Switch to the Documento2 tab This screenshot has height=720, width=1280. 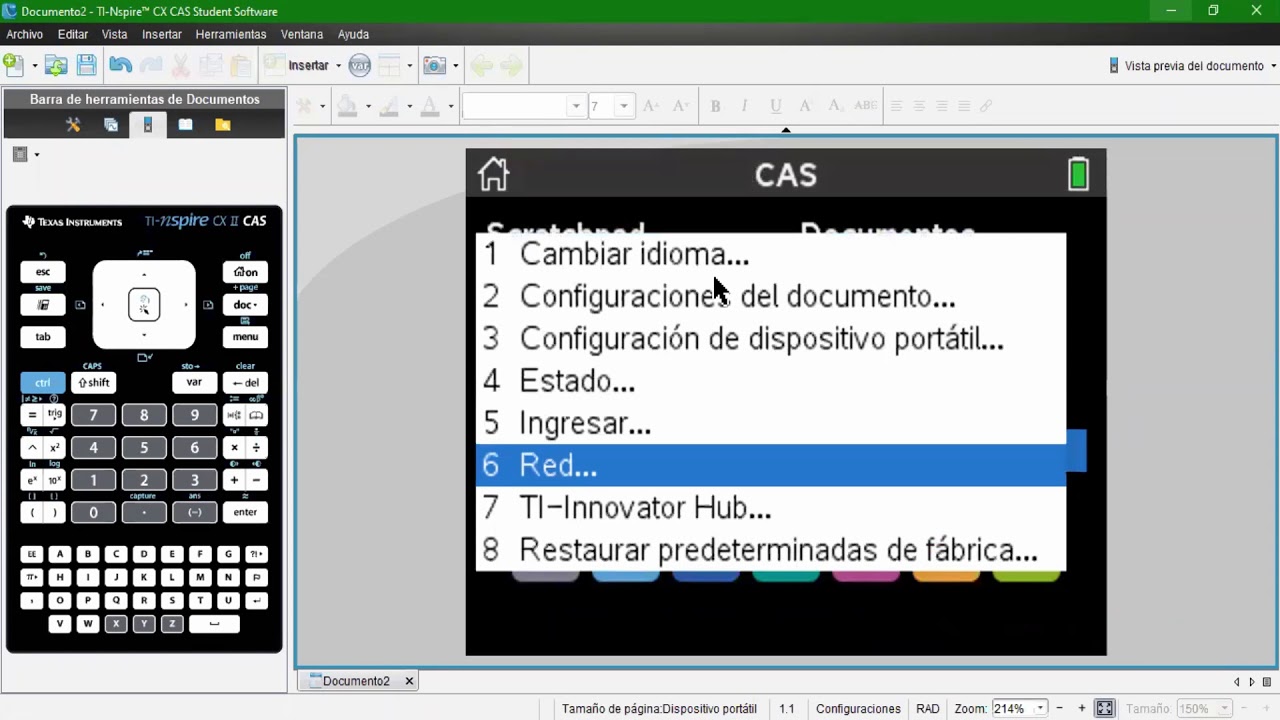pyautogui.click(x=356, y=681)
